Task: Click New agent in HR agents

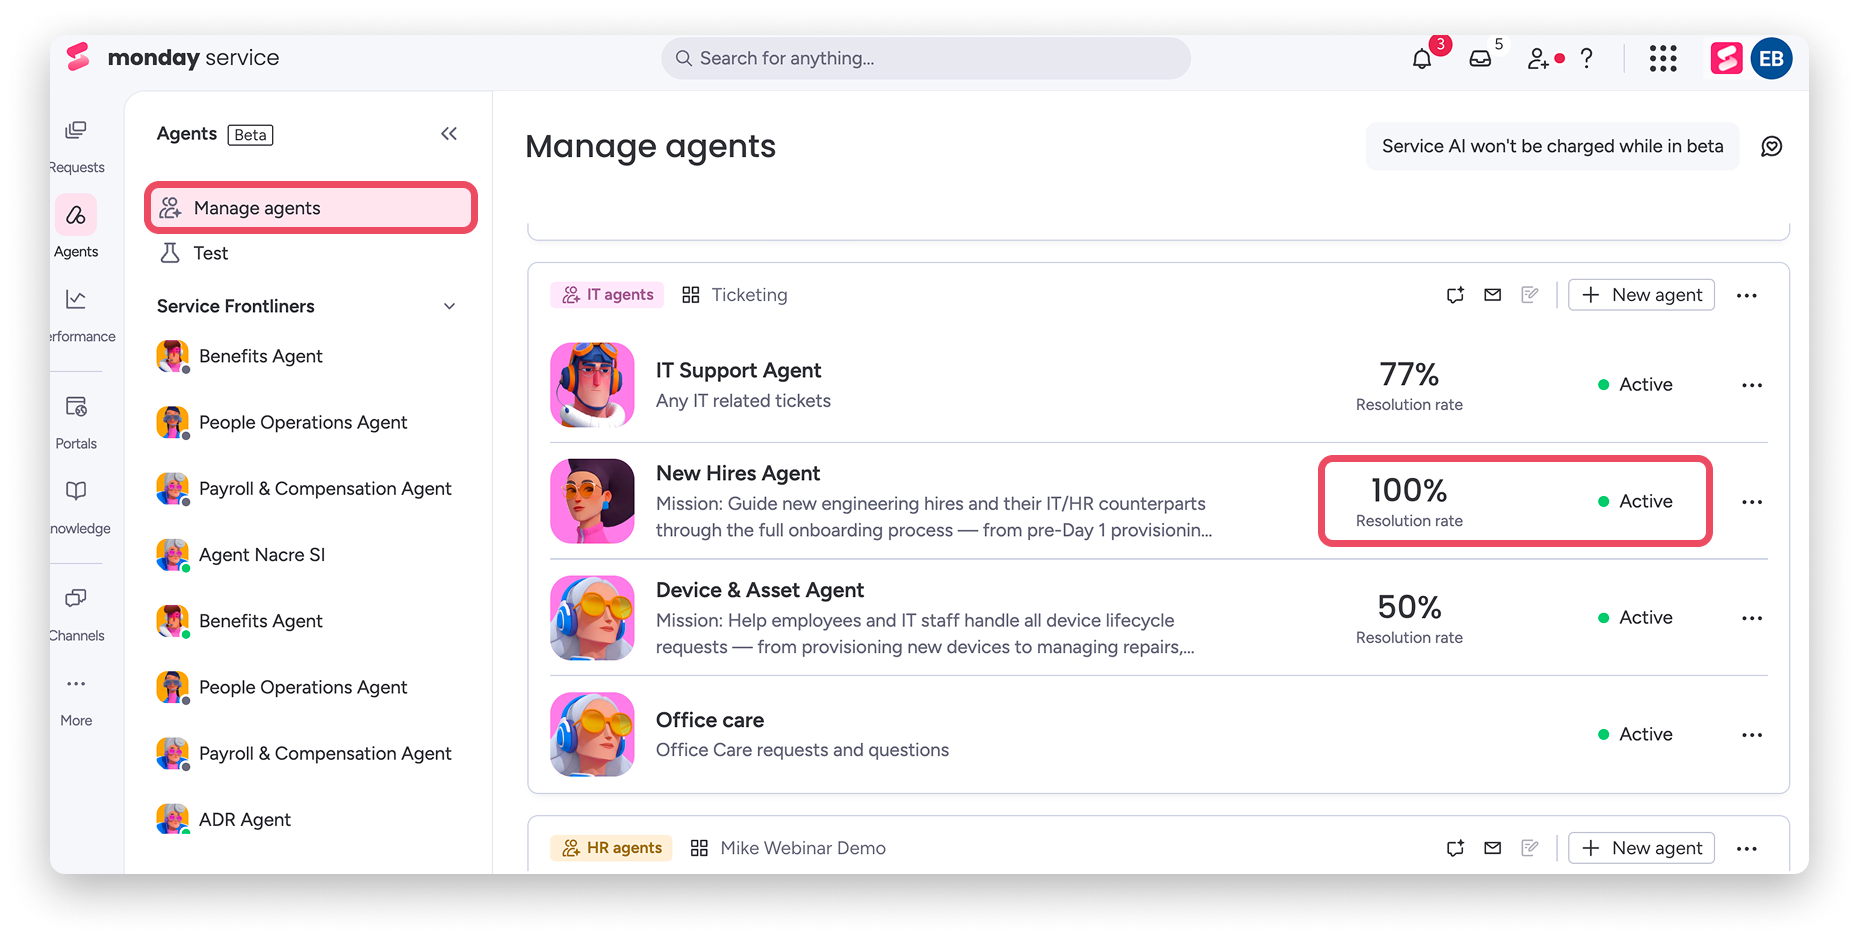Action: [1641, 848]
